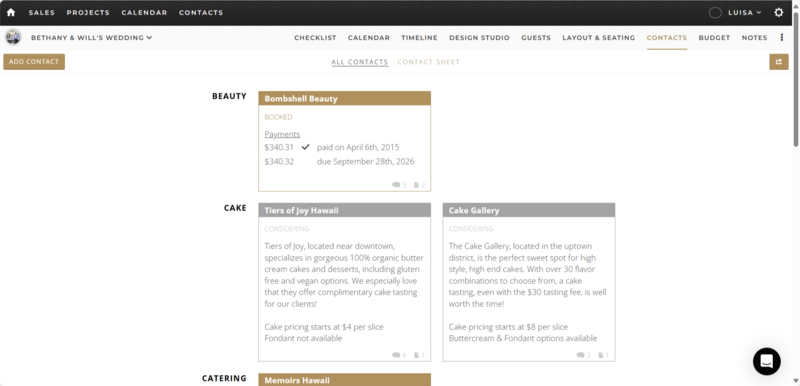View documents on Cake Gallery card
This screenshot has height=386, width=800.
click(x=604, y=355)
